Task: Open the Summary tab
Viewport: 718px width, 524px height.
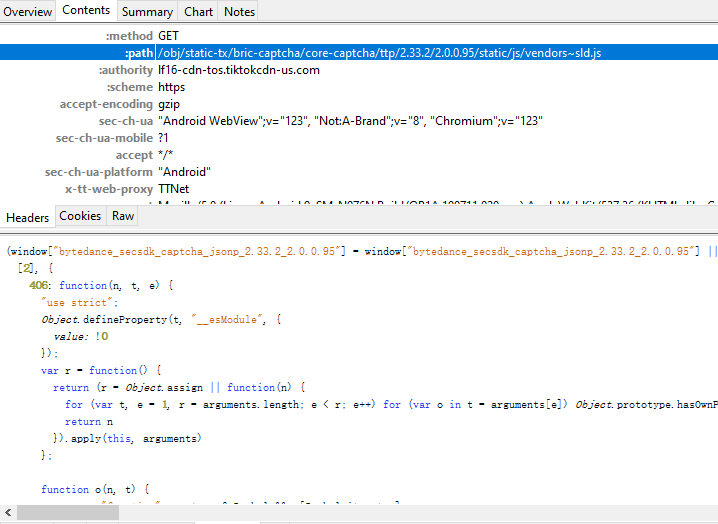Action: tap(147, 11)
